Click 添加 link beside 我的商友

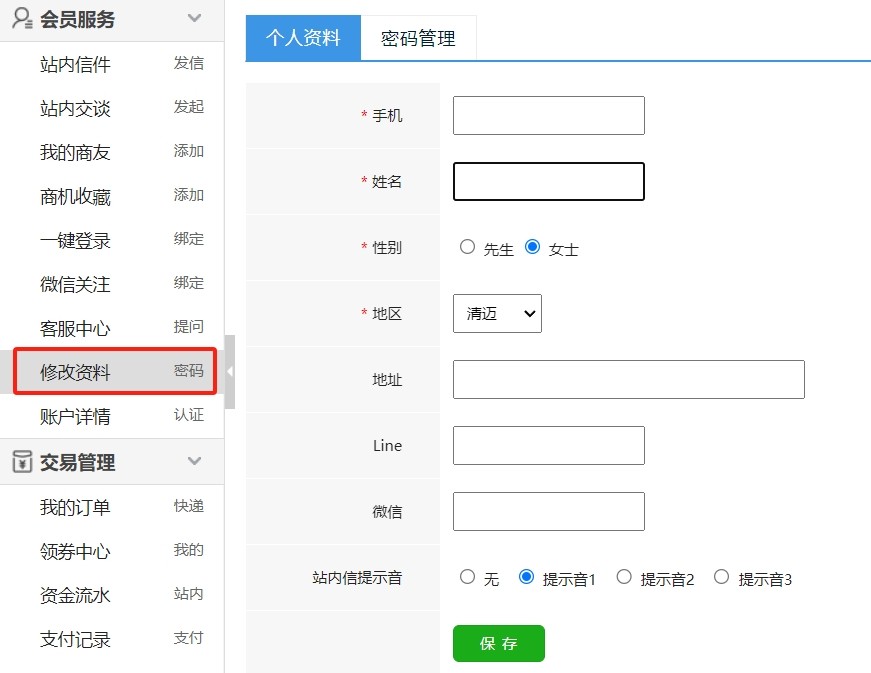(x=189, y=150)
